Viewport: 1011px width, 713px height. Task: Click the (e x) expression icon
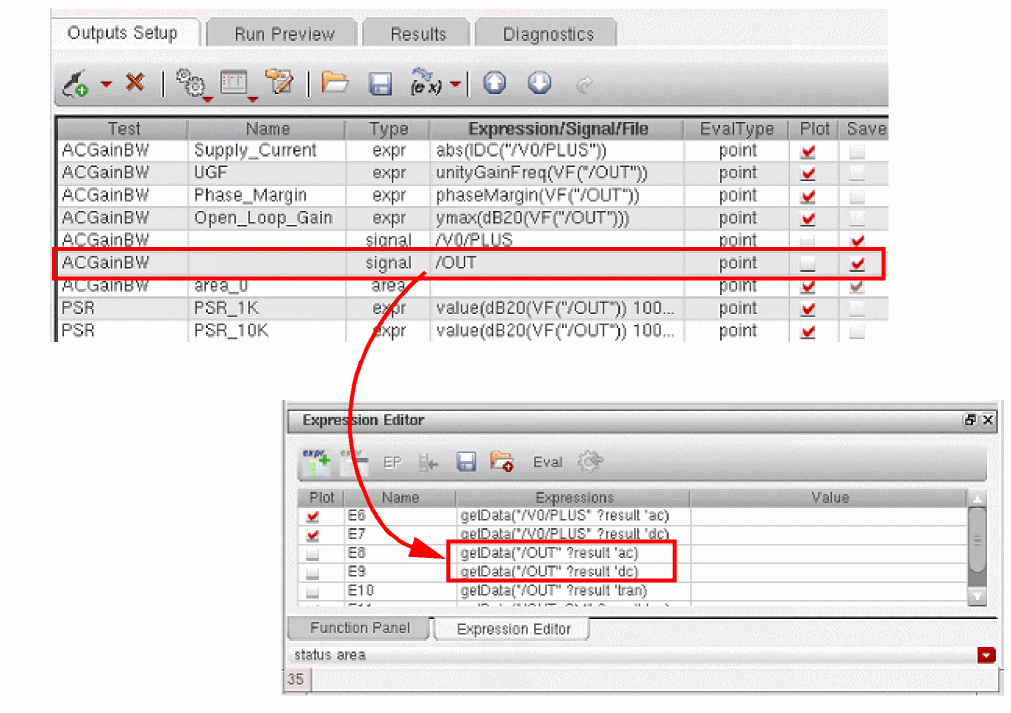click(426, 83)
